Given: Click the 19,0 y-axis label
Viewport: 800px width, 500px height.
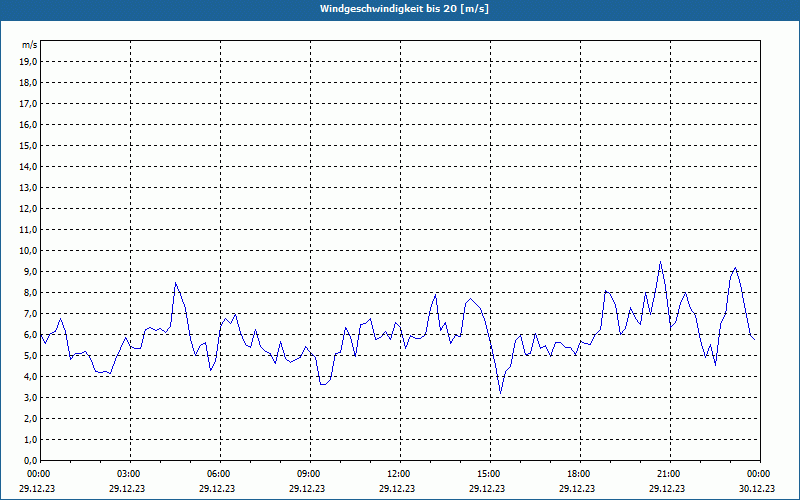Looking at the screenshot, I should [x=28, y=62].
